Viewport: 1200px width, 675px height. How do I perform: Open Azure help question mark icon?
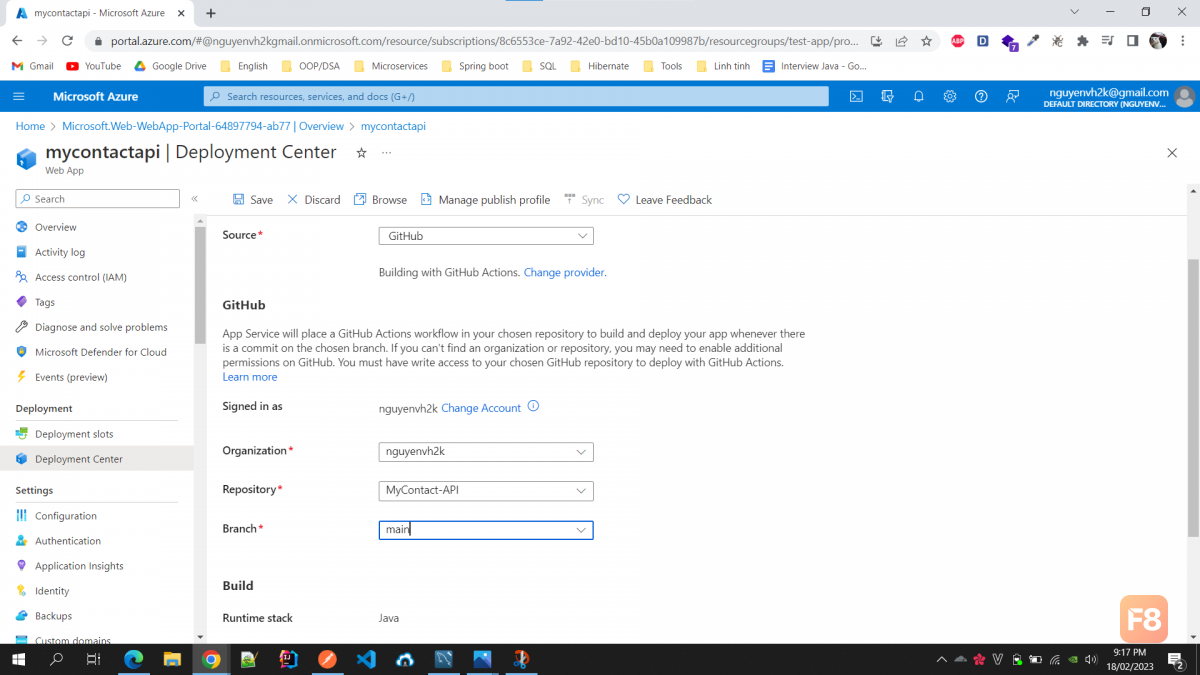(981, 96)
